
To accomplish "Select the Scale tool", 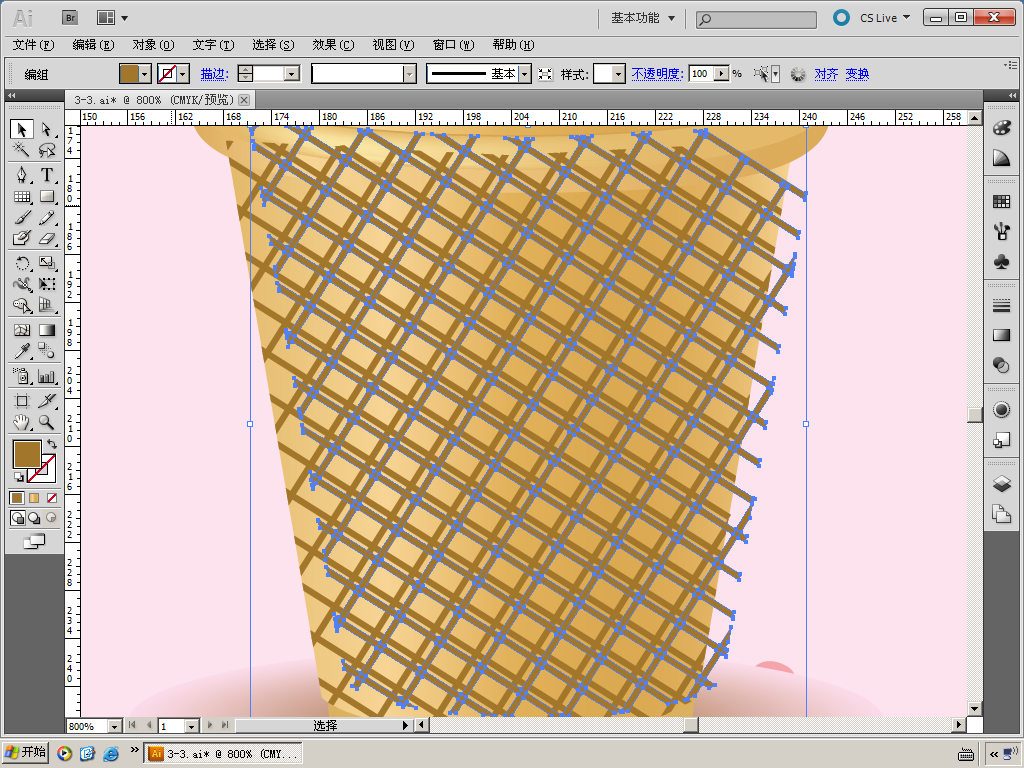I will pyautogui.click(x=46, y=263).
